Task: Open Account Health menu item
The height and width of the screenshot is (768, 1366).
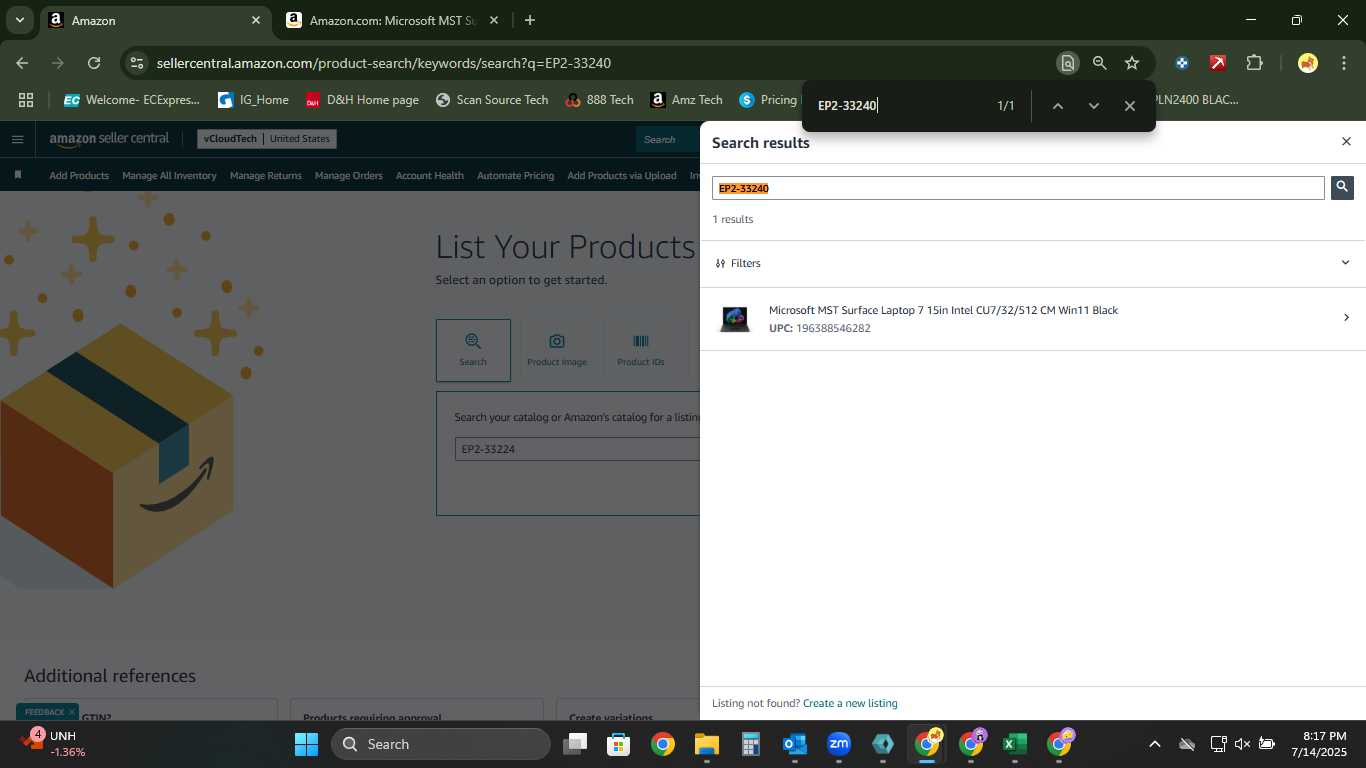Action: click(430, 175)
